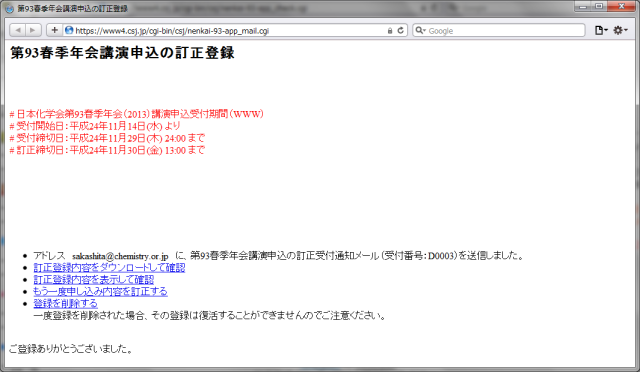Go forward with the browser forward arrow
The image size is (640, 372).
(x=33, y=30)
